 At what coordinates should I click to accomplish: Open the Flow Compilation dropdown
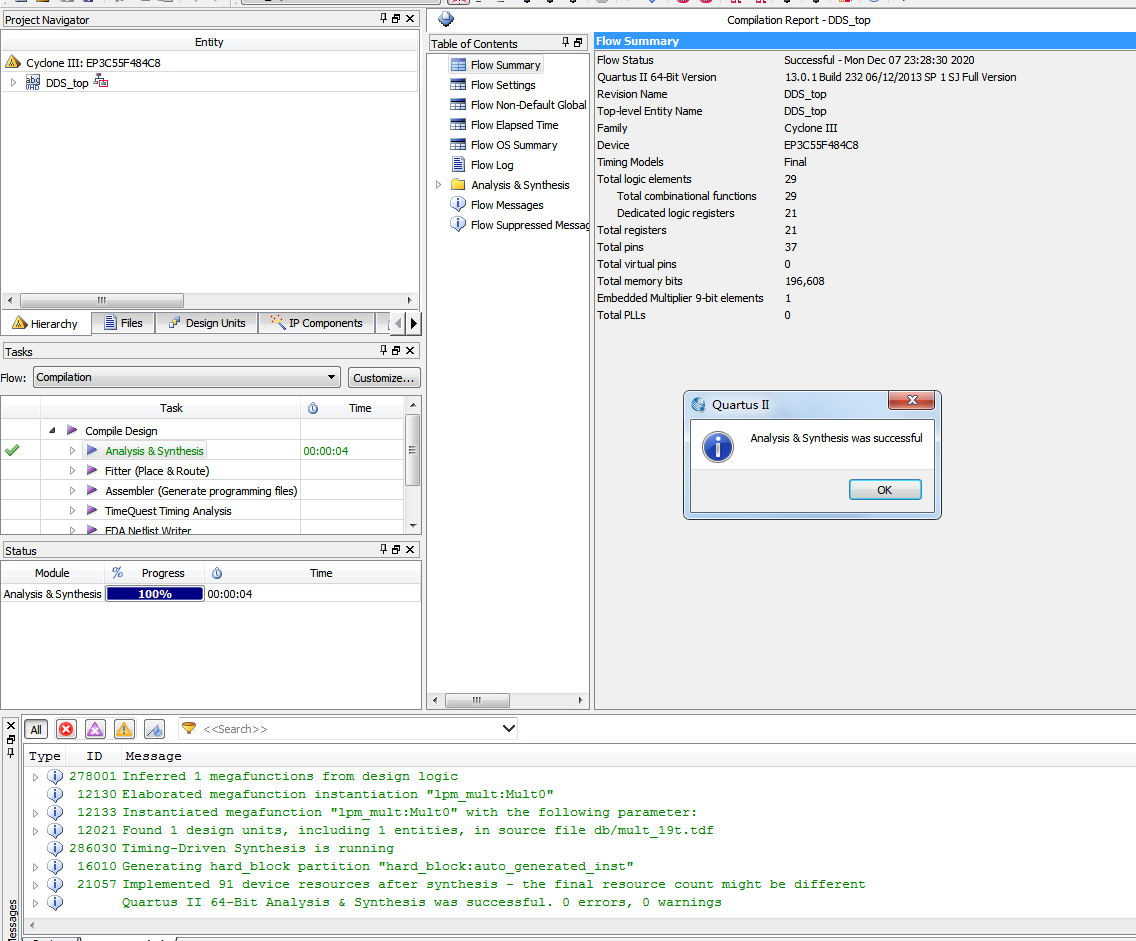[x=331, y=377]
